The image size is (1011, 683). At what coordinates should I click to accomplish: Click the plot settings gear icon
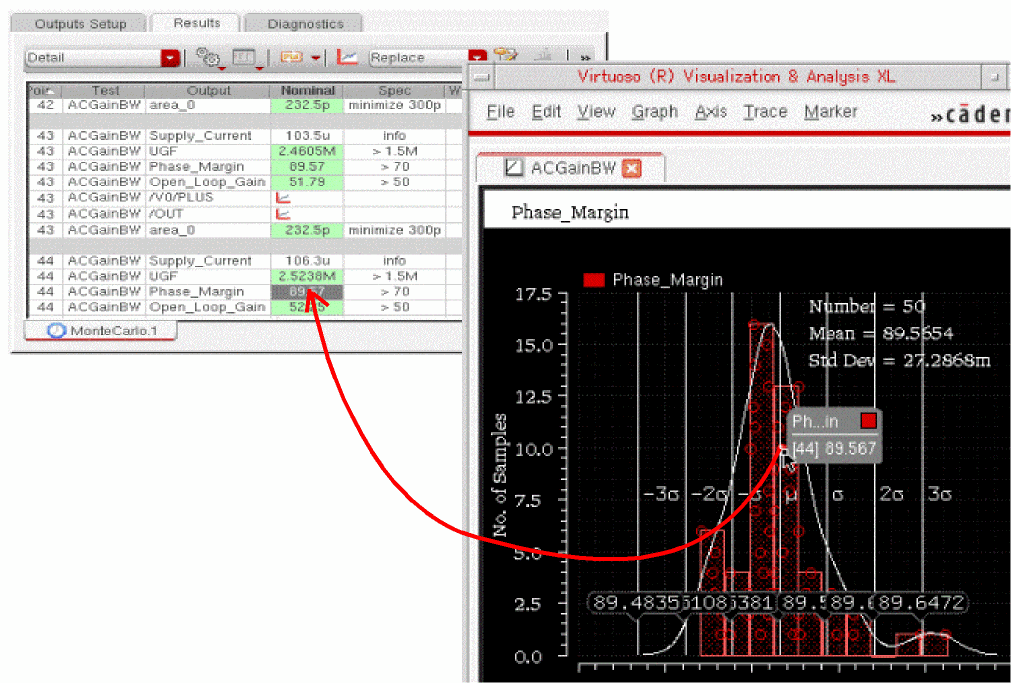pyautogui.click(x=207, y=57)
